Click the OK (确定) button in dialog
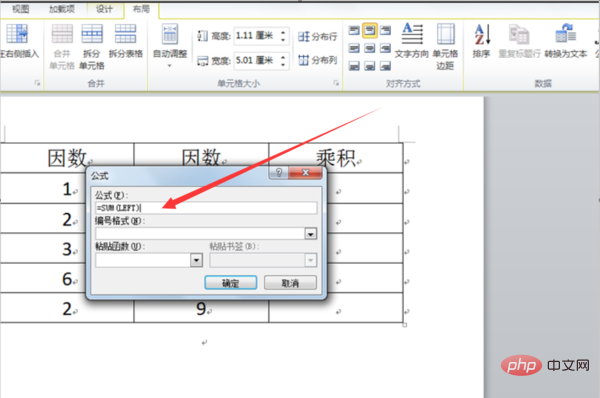 pyautogui.click(x=231, y=283)
